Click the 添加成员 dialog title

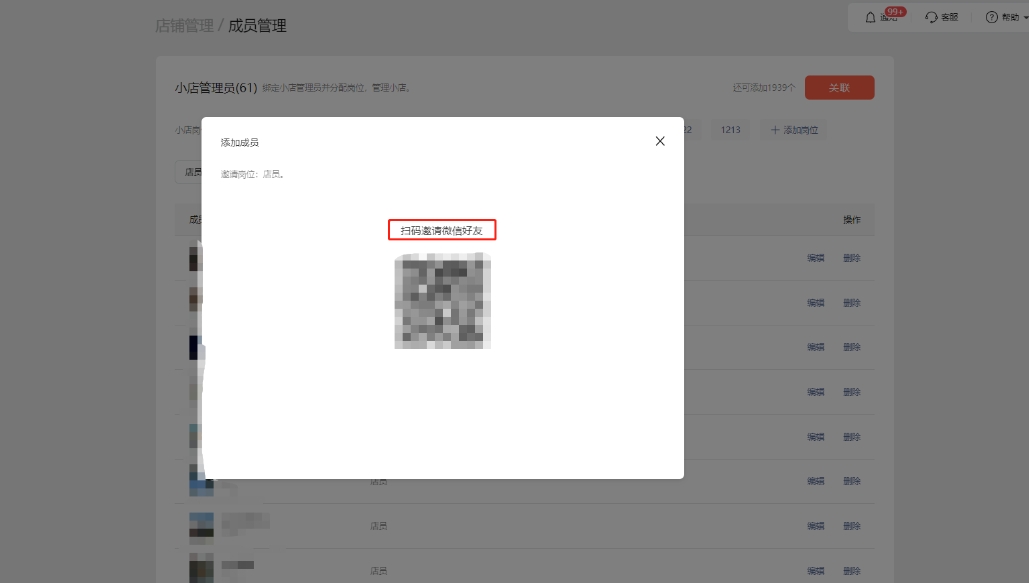[240, 142]
